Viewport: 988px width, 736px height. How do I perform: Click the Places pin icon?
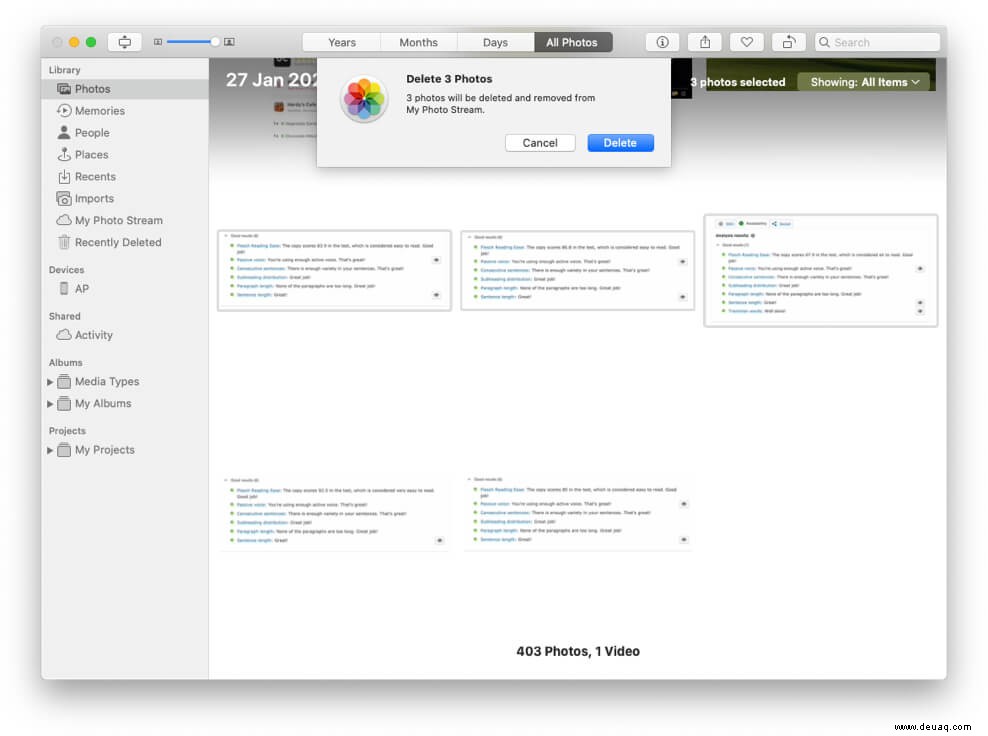[64, 154]
